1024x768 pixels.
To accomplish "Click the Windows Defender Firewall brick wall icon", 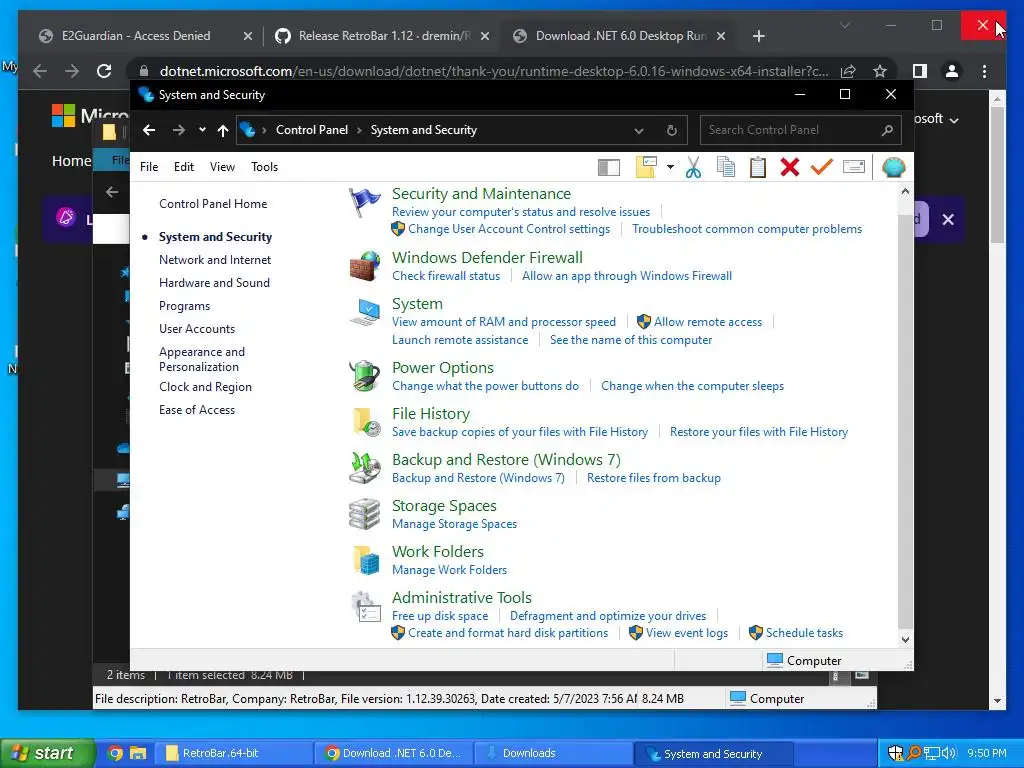I will [x=364, y=266].
